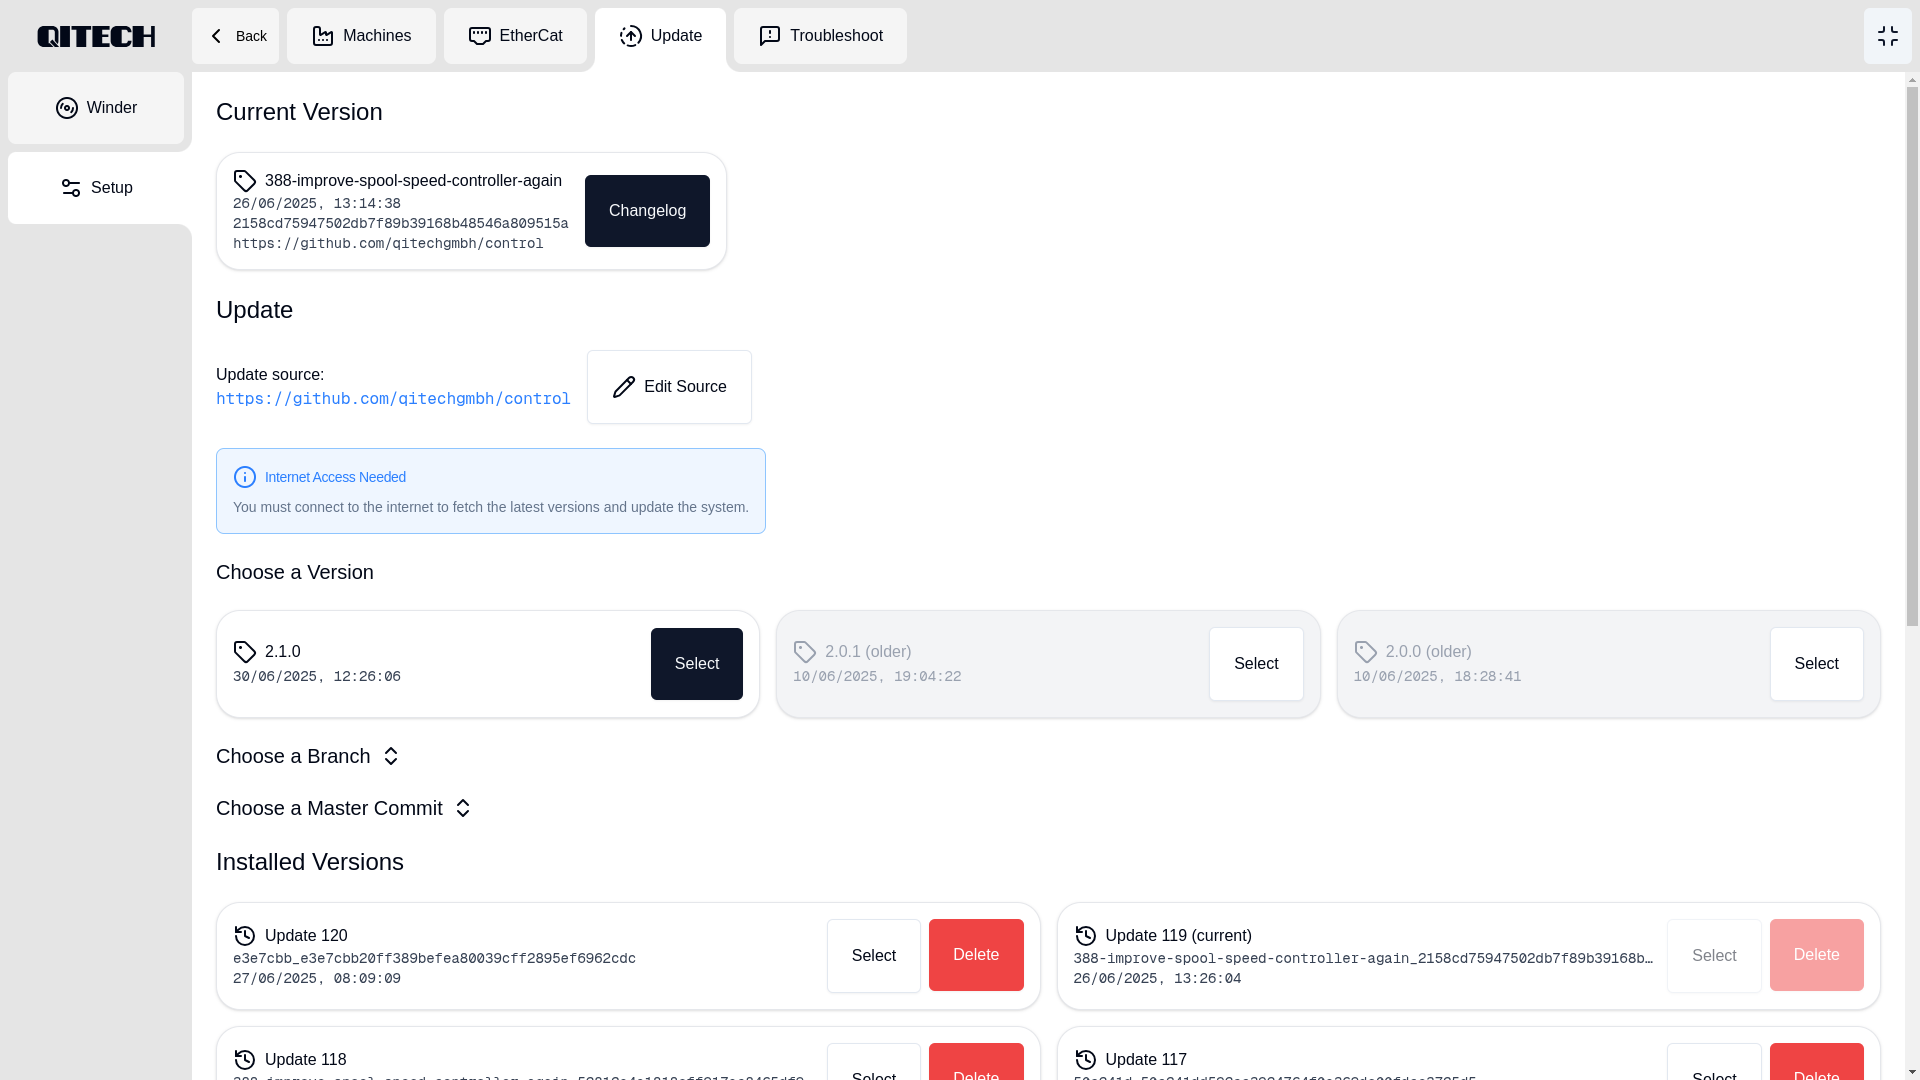
Task: Click the Machines tab factory icon
Action: [x=323, y=36]
